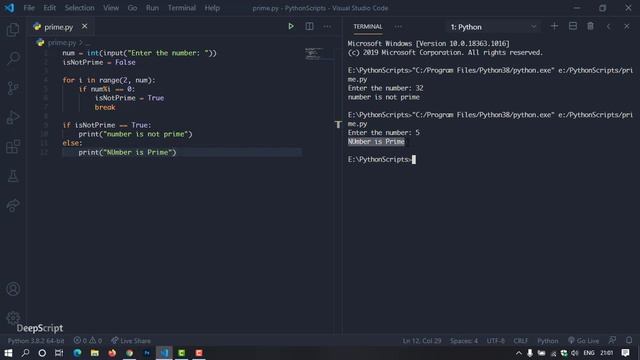
Task: Open notifications bell in status bar
Action: pyautogui.click(x=629, y=340)
